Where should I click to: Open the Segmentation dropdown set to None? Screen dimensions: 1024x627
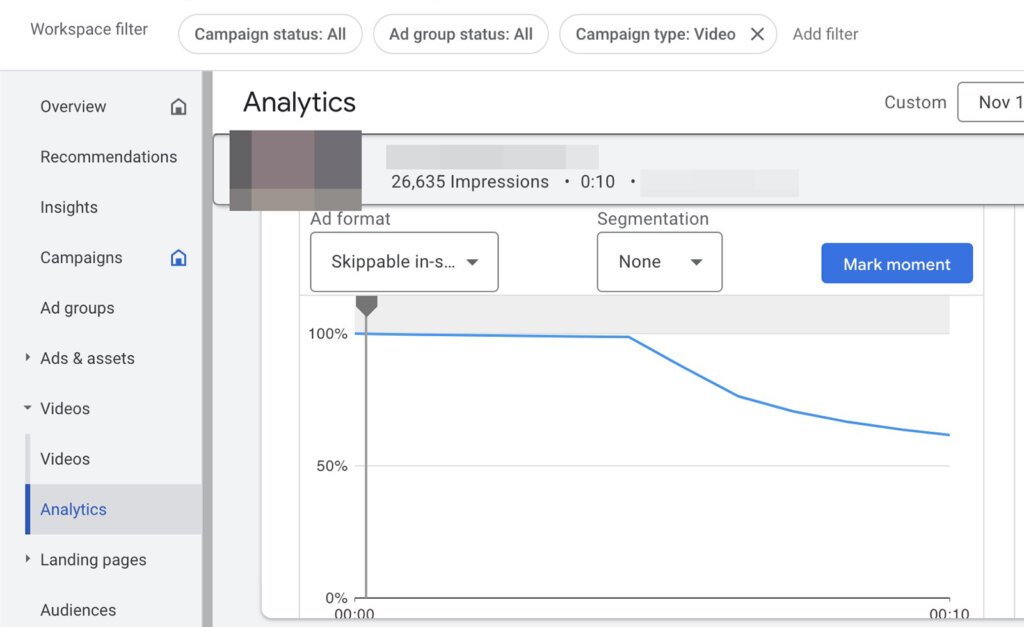click(659, 262)
